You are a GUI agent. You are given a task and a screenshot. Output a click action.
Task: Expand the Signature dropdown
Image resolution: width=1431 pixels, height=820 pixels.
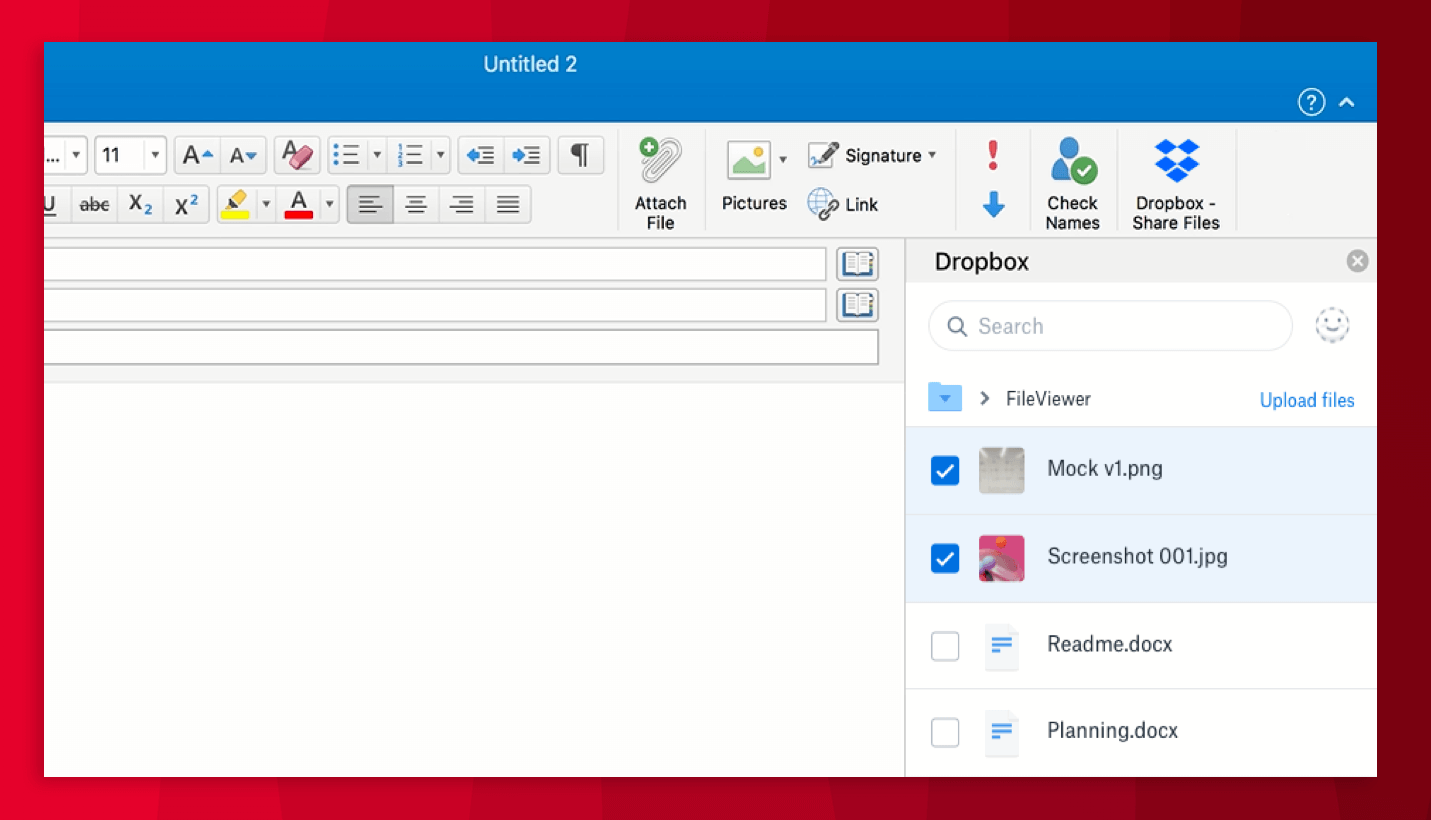(x=933, y=155)
